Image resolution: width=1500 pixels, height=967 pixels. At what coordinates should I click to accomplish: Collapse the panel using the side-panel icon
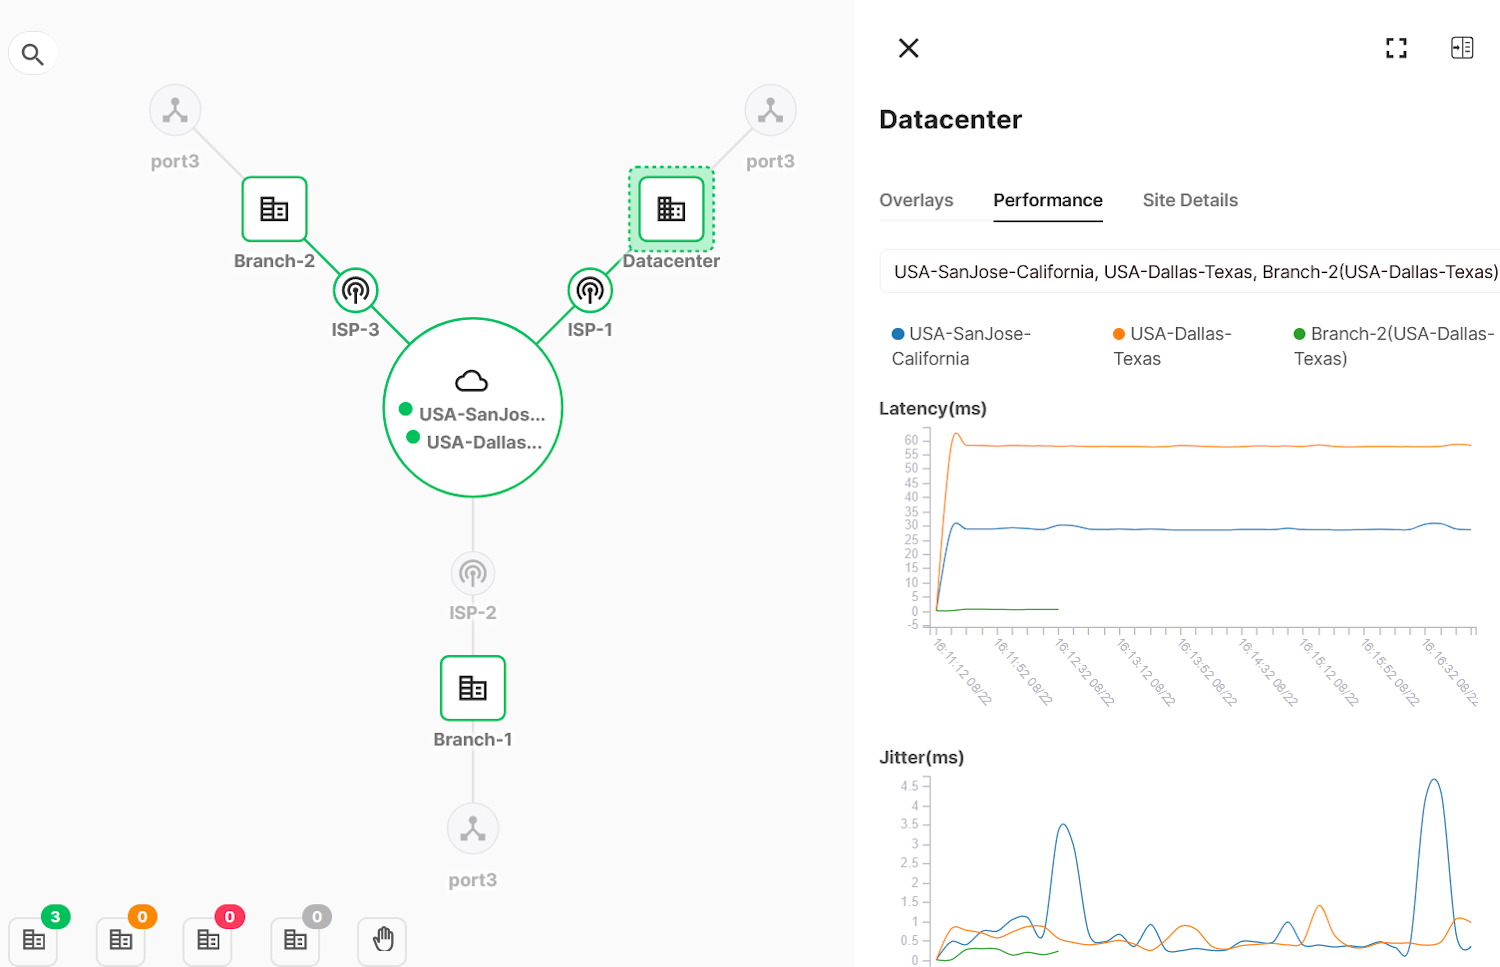tap(1462, 47)
